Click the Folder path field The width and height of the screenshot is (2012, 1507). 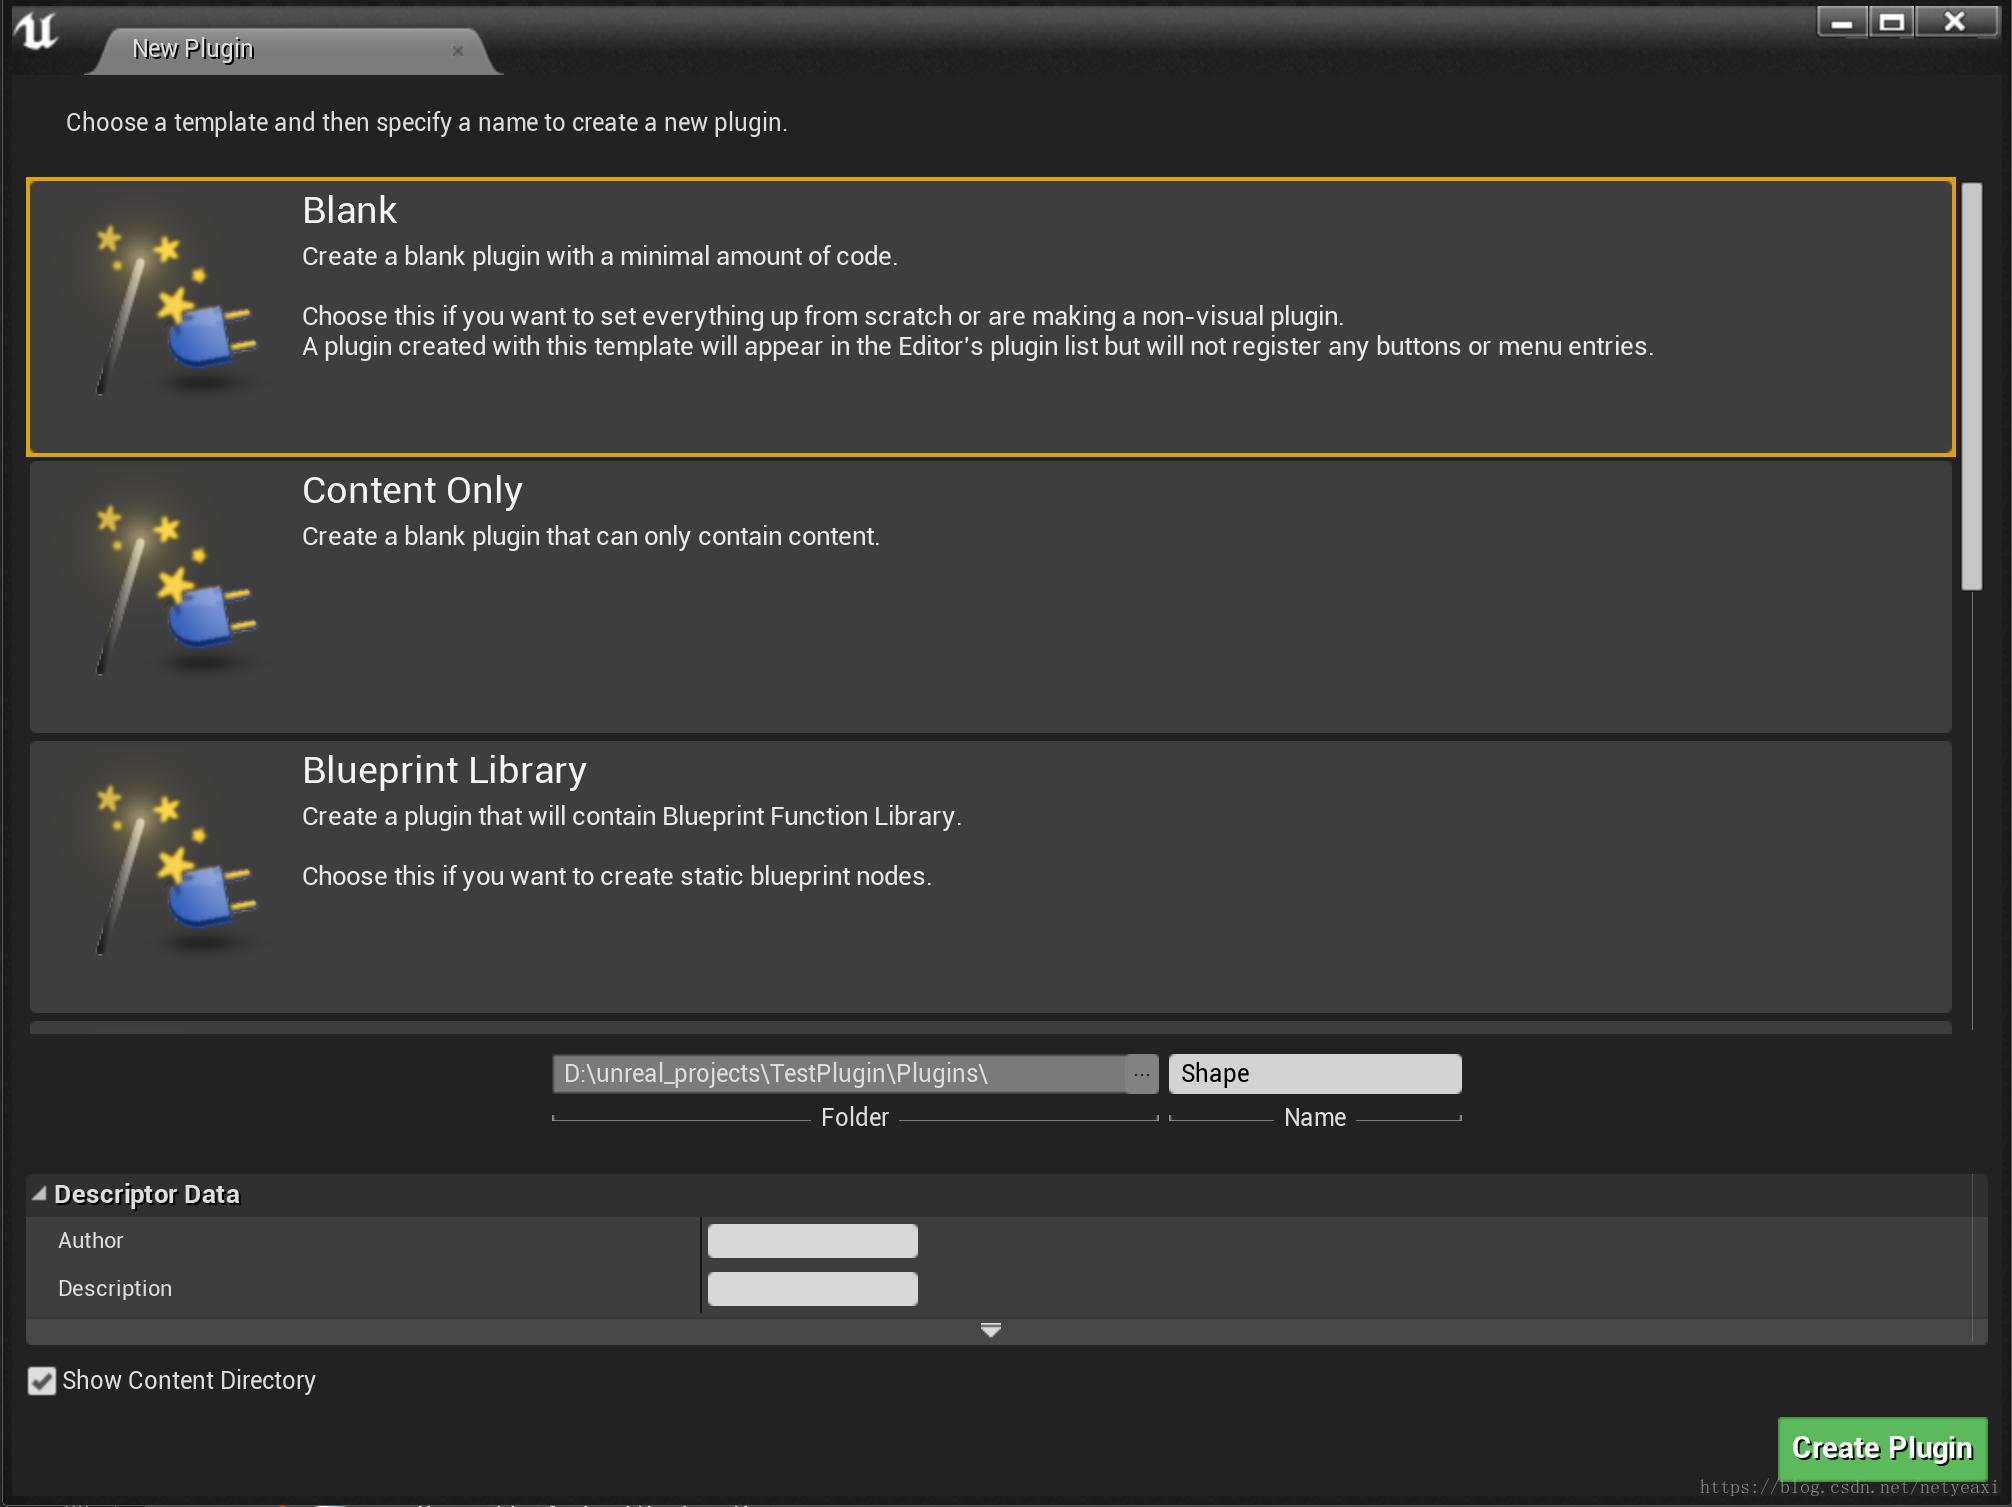coord(840,1073)
